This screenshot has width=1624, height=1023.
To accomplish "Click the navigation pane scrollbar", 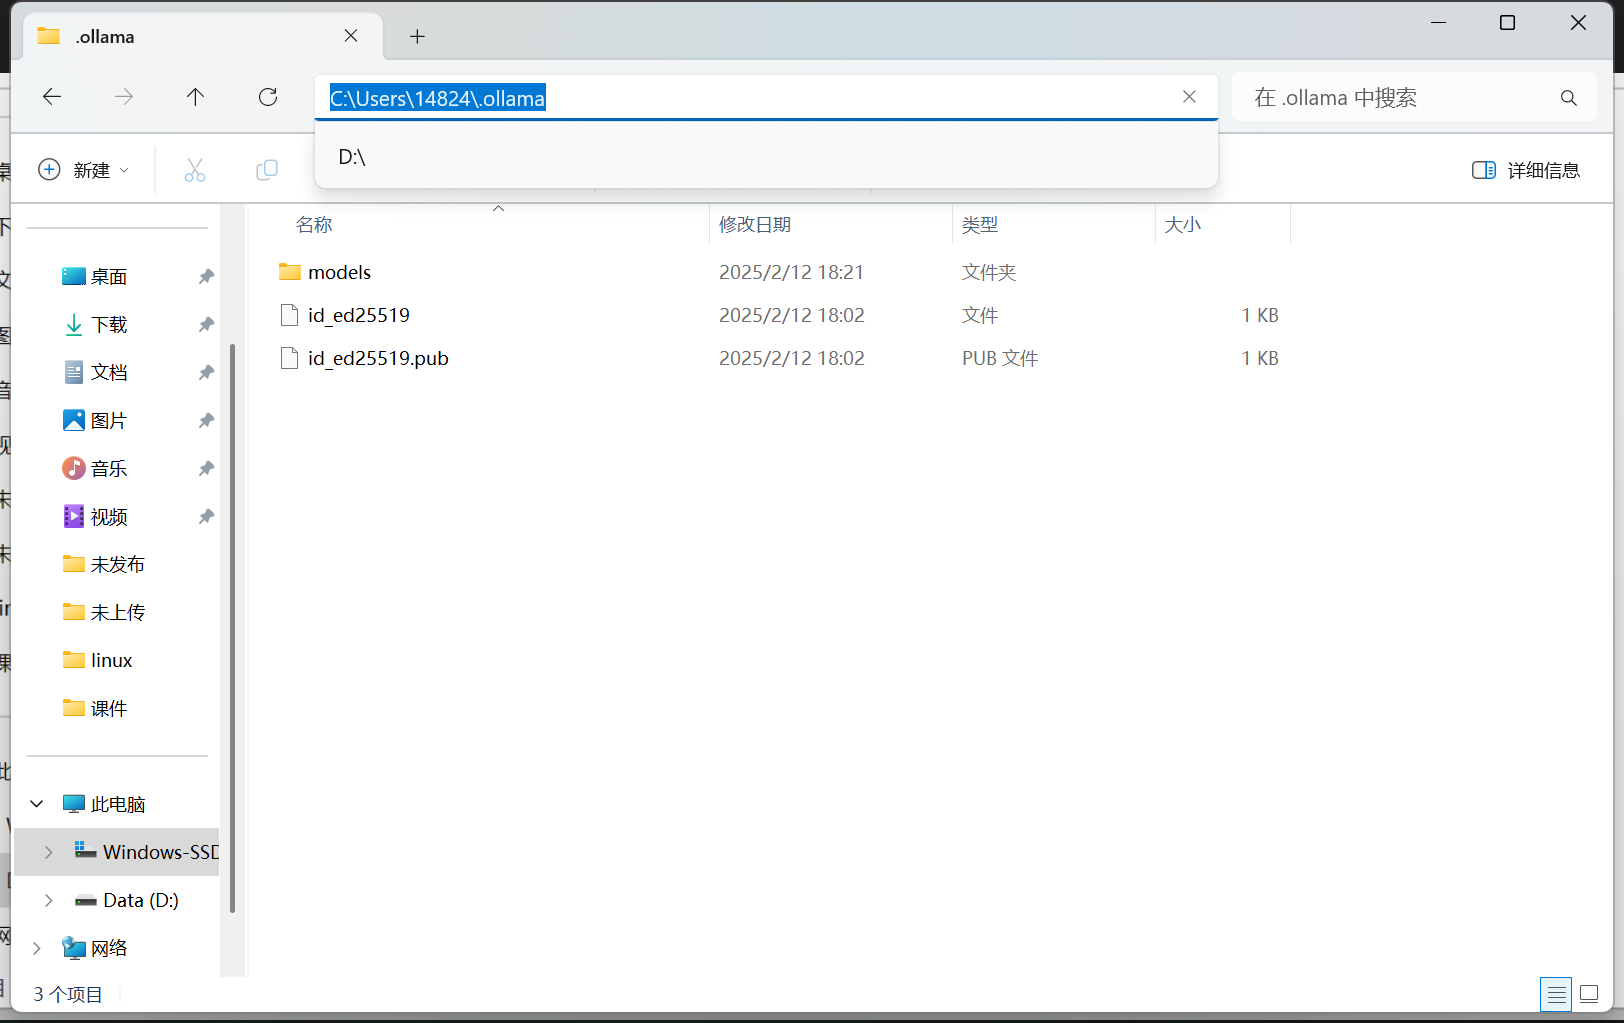I will tap(232, 628).
